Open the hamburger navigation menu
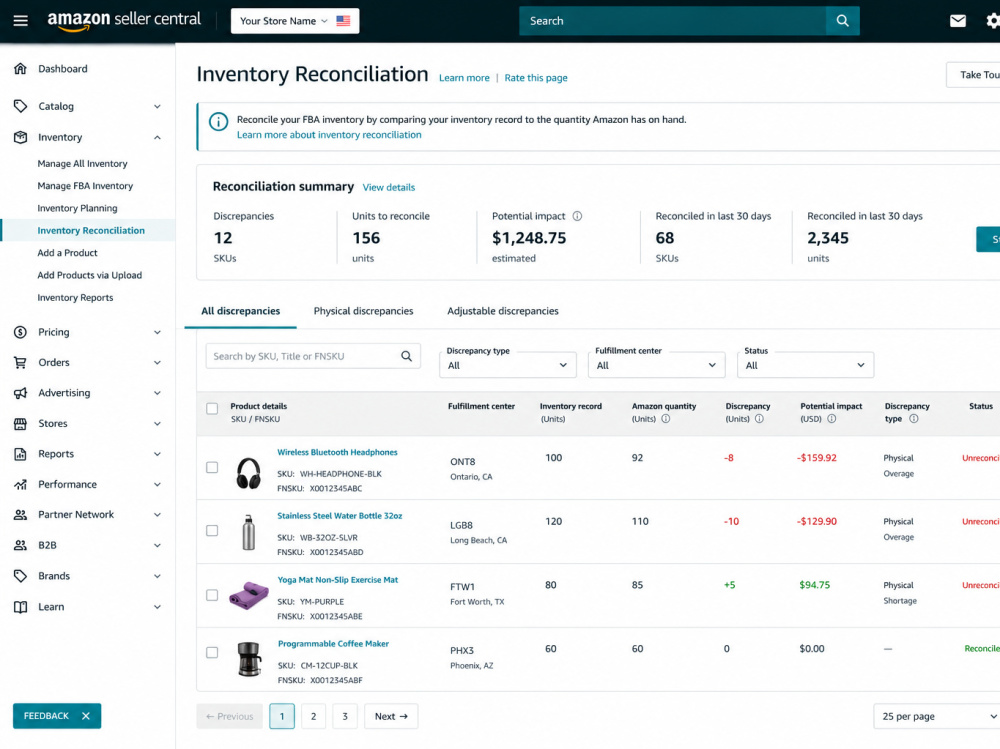Viewport: 1000px width, 749px height. tap(20, 20)
